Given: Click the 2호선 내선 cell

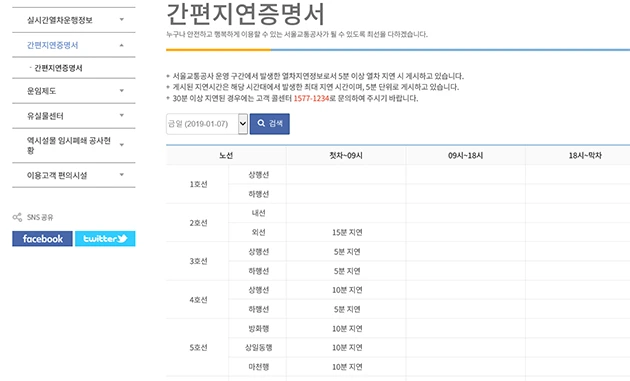Looking at the screenshot, I should 258,213.
